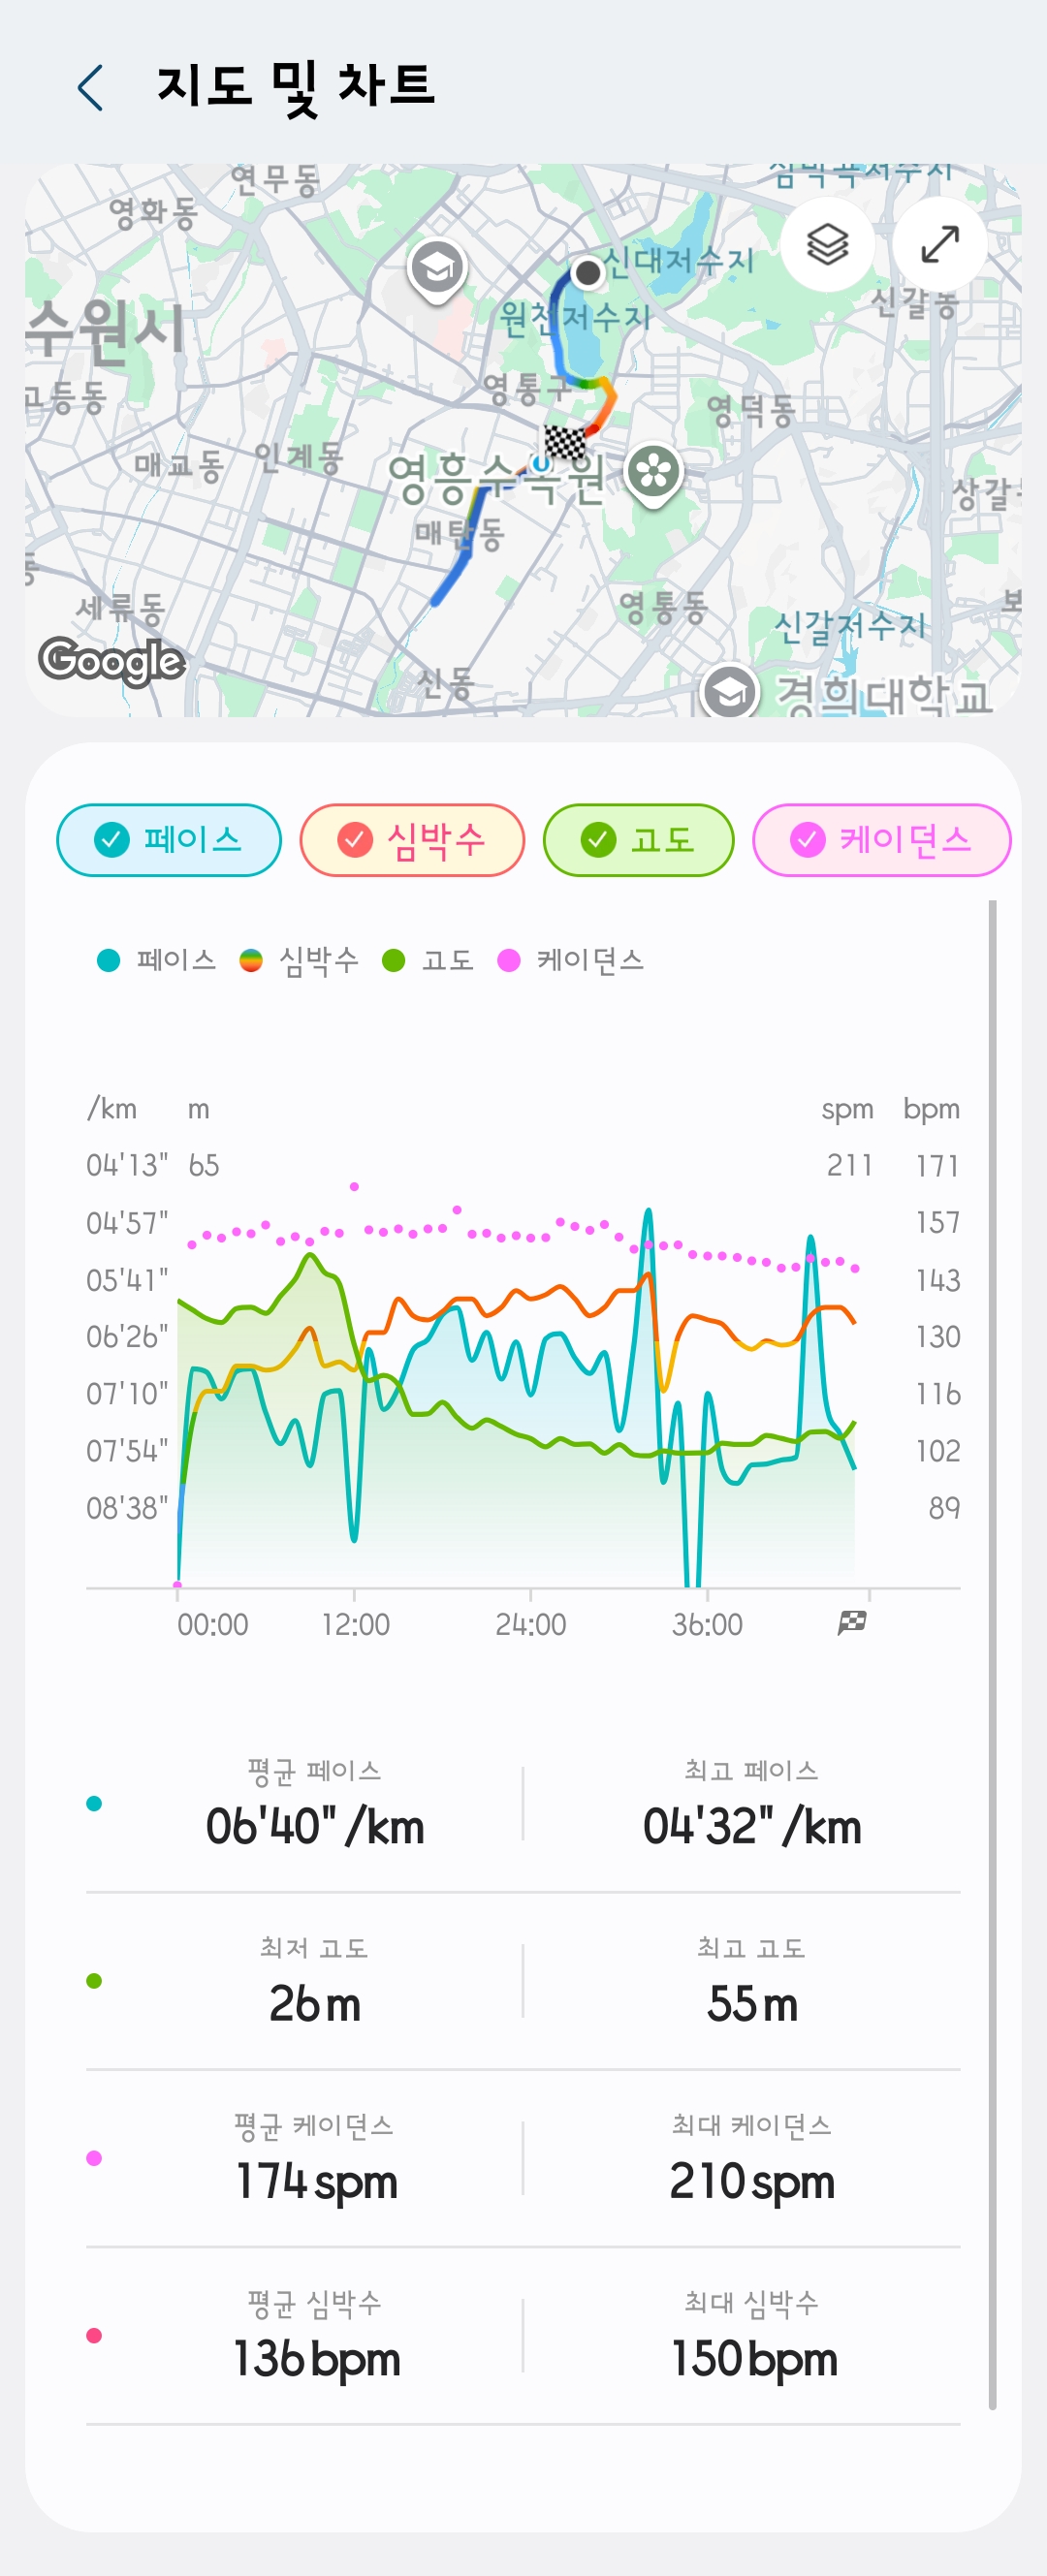Go back using the back arrow
1047x2576 pixels.
(x=90, y=87)
